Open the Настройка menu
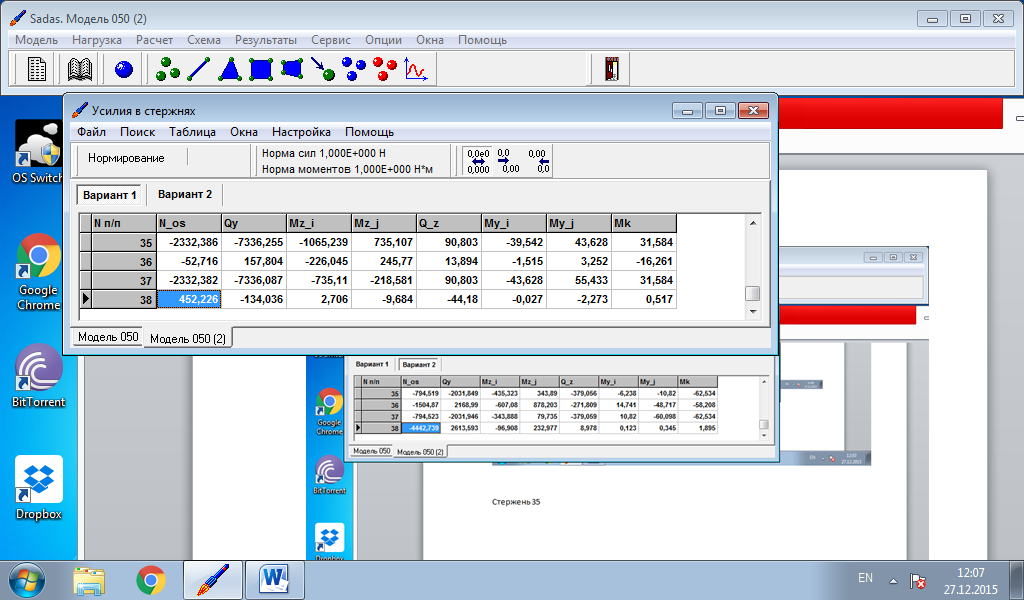The height and width of the screenshot is (600, 1024). tap(301, 132)
